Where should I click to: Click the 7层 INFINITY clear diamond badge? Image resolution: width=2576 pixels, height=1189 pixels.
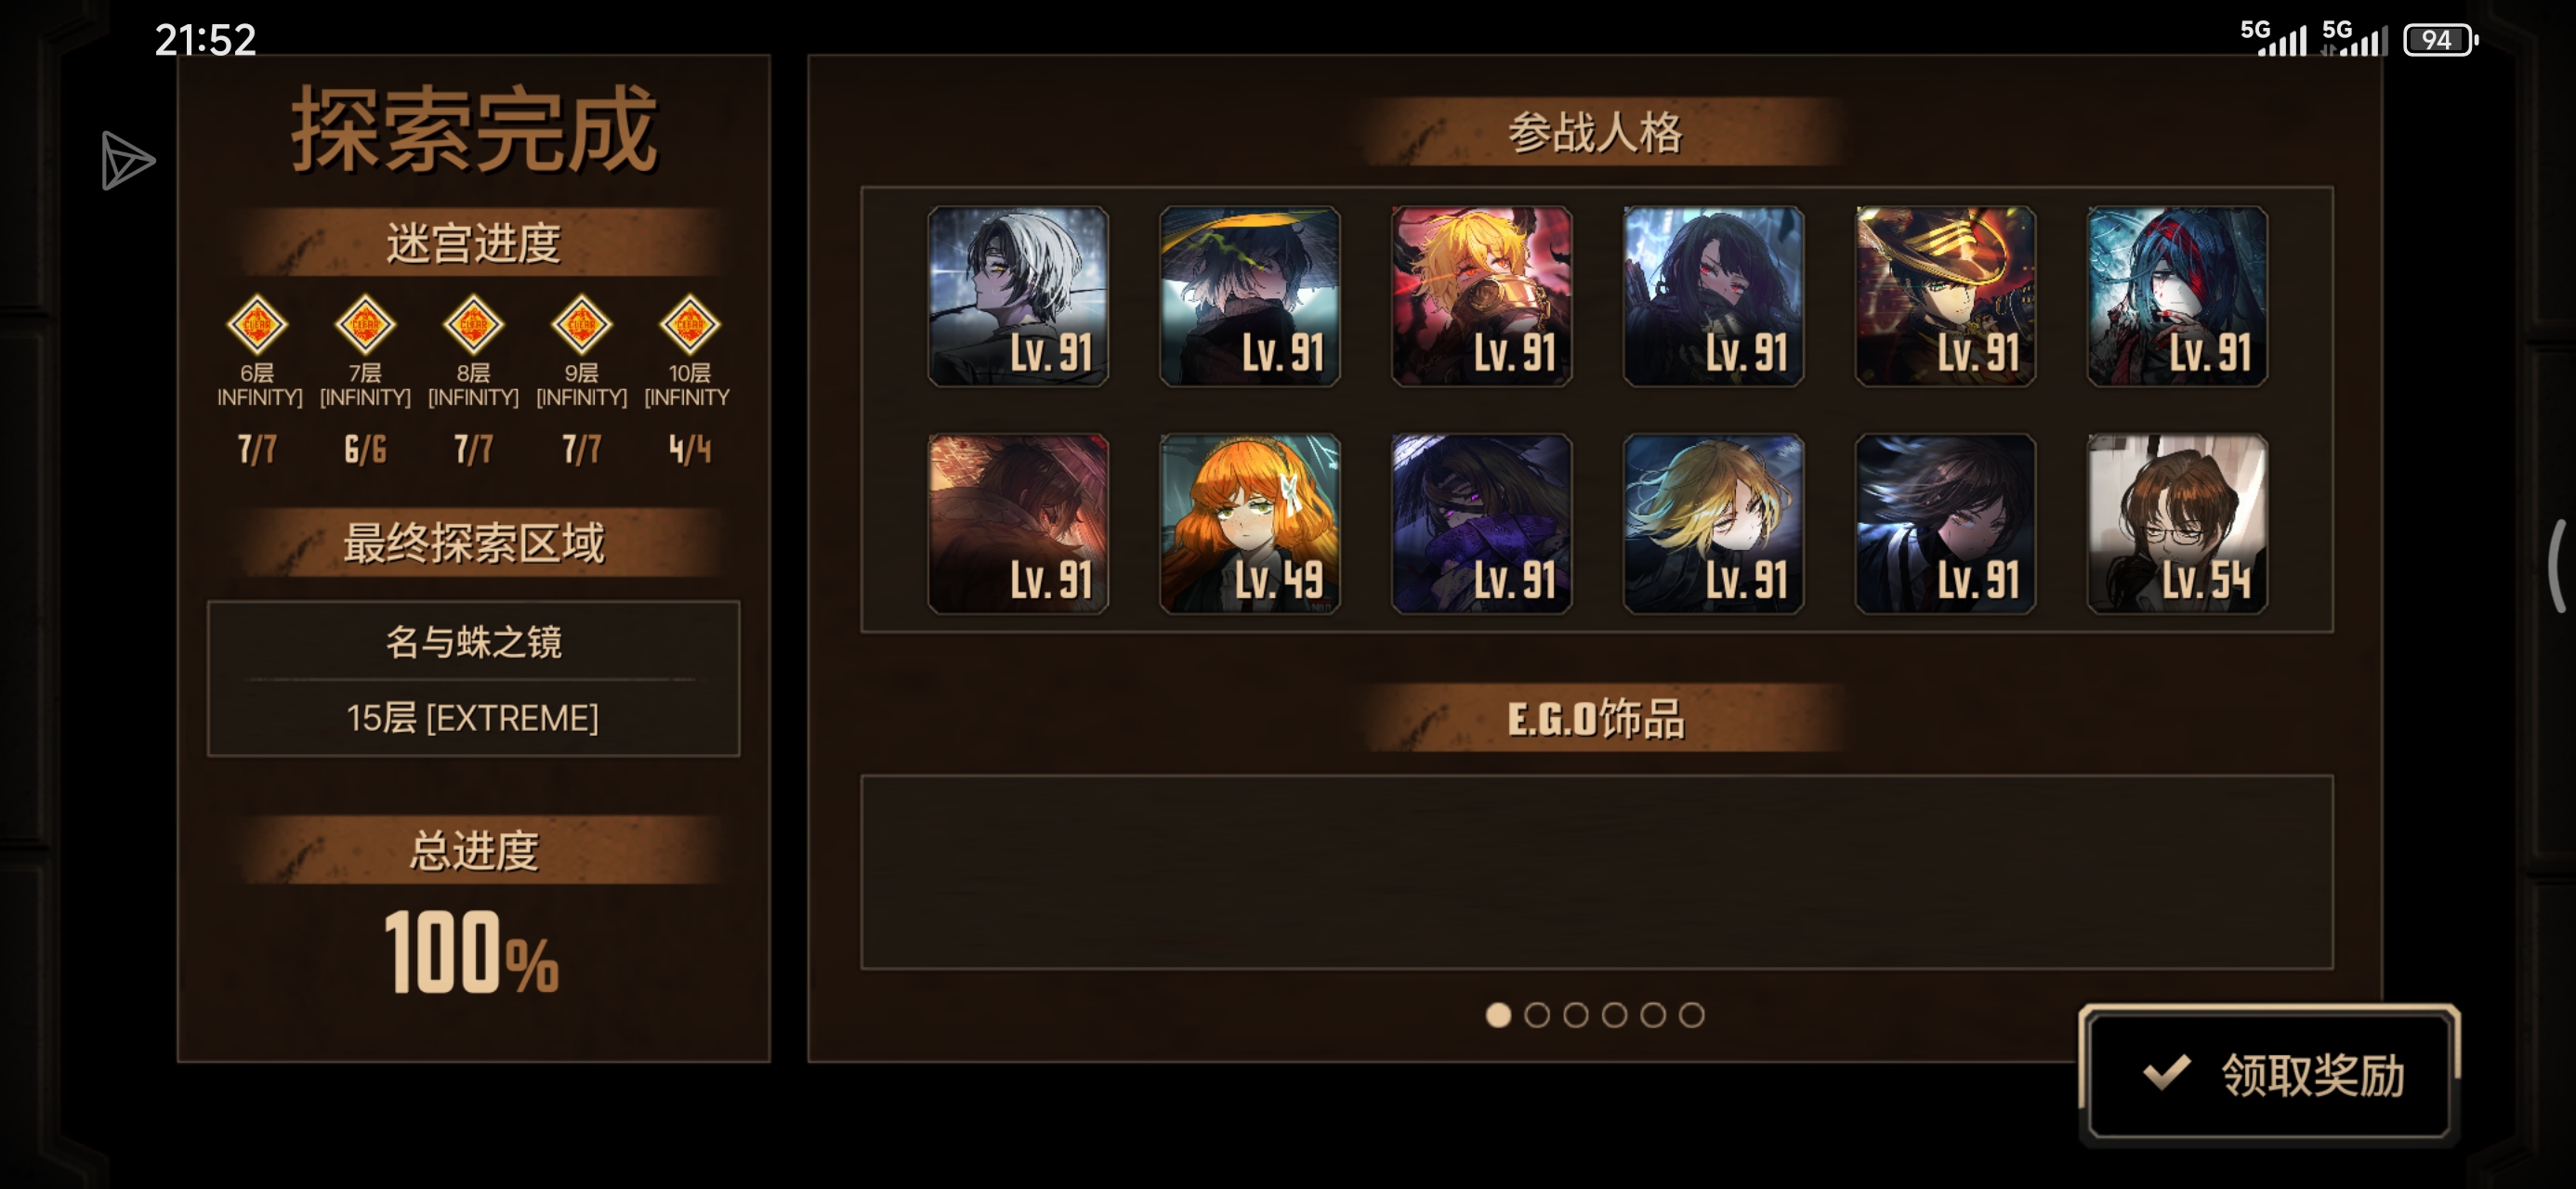365,324
